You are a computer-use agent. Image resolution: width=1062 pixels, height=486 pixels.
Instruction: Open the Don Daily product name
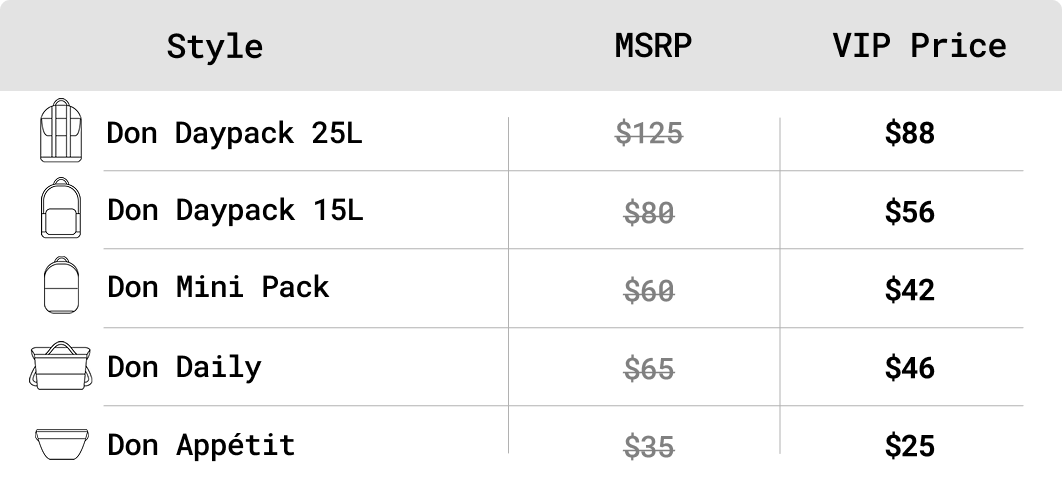click(x=184, y=367)
